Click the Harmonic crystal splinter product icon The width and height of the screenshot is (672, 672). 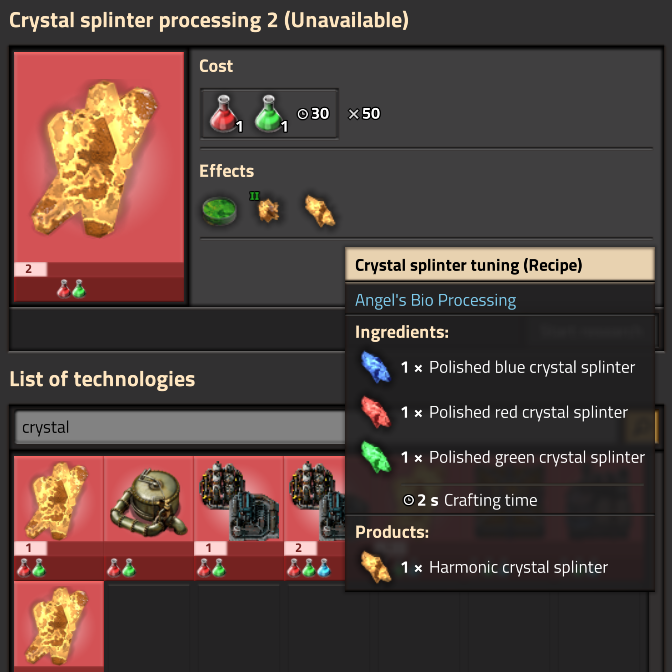coord(375,567)
